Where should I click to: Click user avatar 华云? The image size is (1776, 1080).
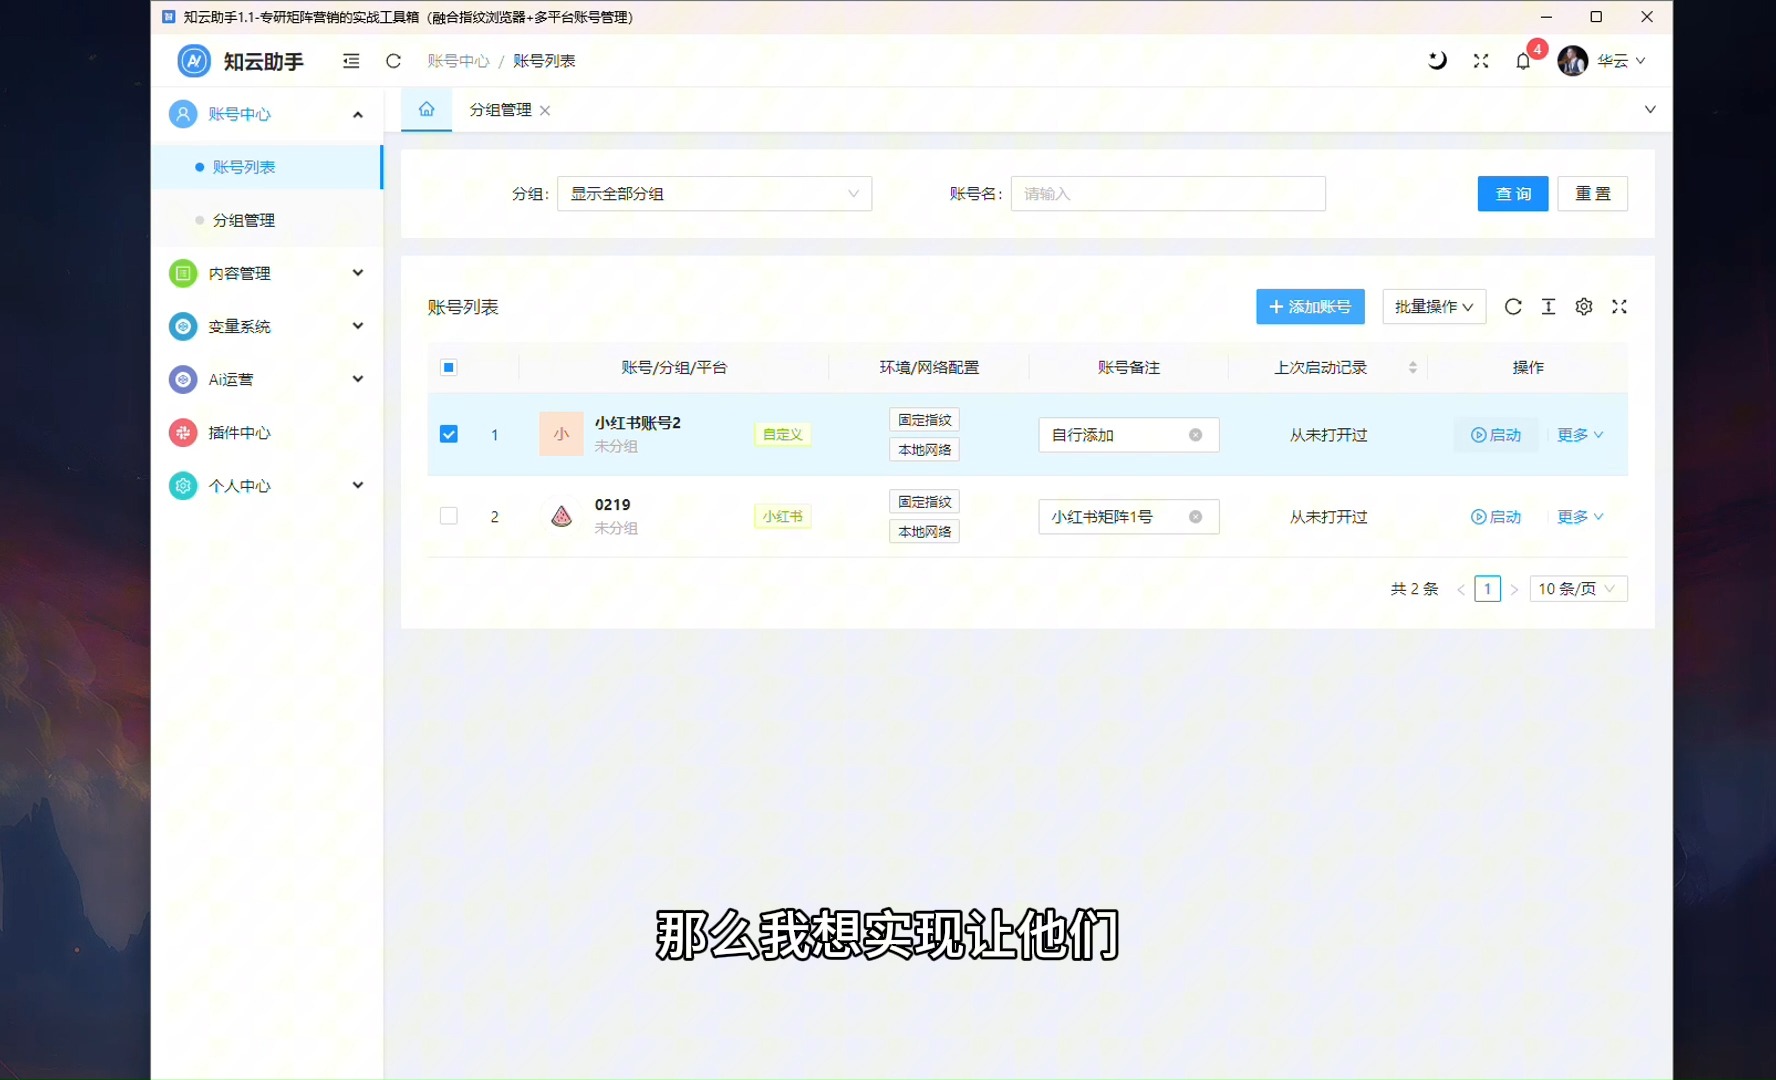click(1573, 61)
